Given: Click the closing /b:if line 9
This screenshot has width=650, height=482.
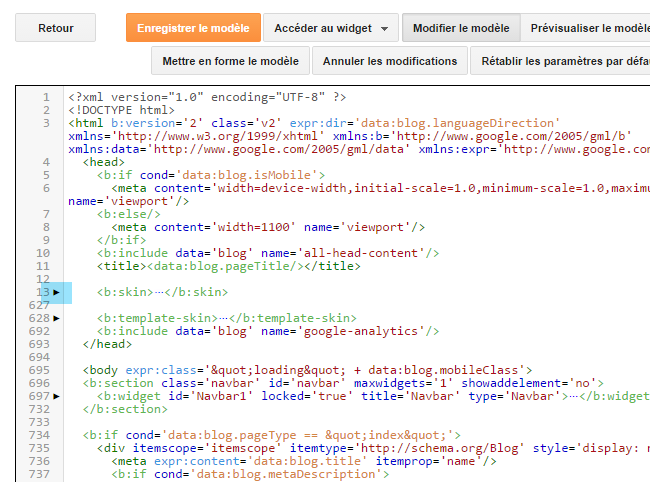Looking at the screenshot, I should 121,240.
